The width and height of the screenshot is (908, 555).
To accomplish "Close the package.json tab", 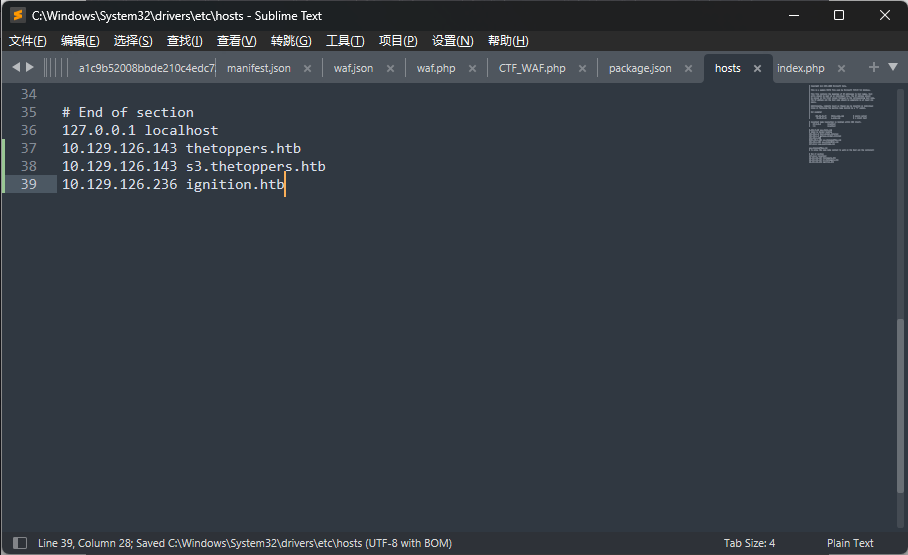I will tap(688, 69).
